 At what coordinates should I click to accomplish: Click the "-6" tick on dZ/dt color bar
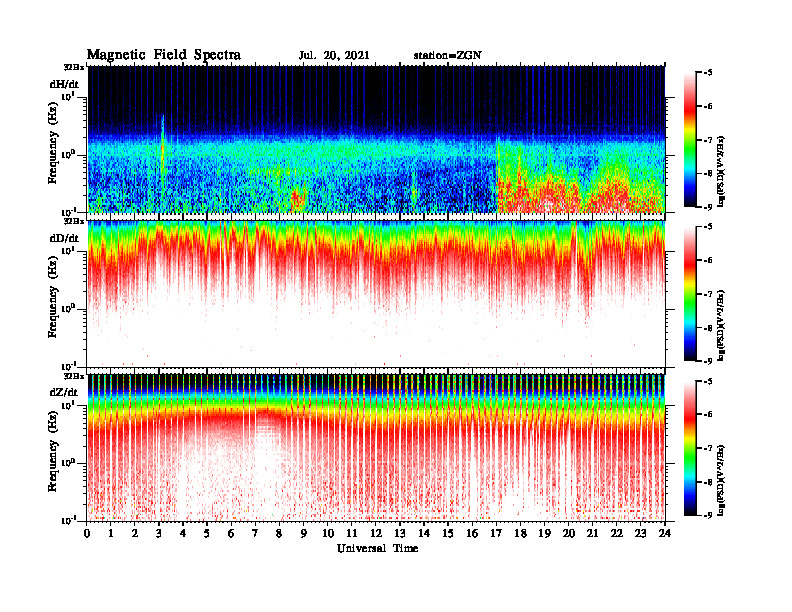[x=708, y=415]
